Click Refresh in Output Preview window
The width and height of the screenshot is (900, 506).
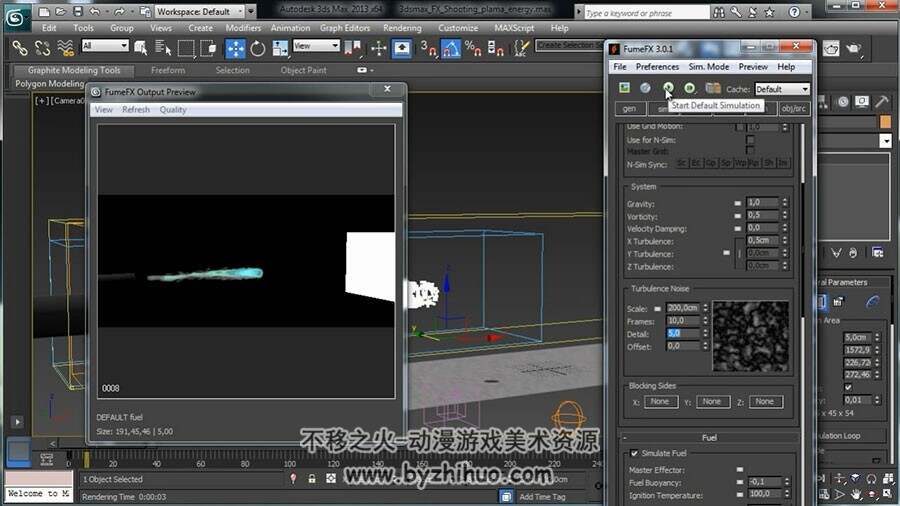coord(135,110)
